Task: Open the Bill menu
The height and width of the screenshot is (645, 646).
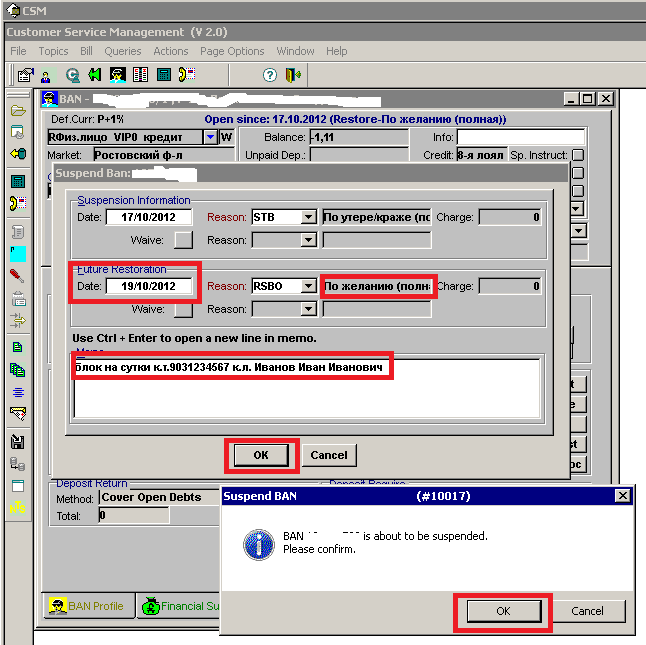Action: (86, 51)
